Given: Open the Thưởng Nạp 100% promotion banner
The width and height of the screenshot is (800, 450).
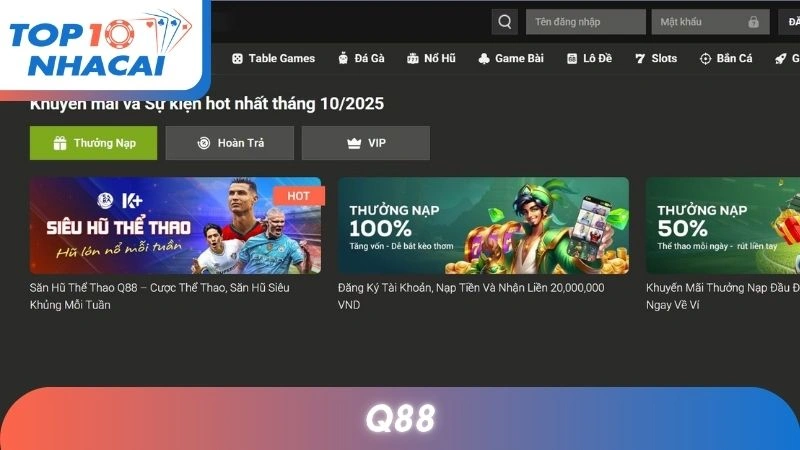Looking at the screenshot, I should 483,226.
